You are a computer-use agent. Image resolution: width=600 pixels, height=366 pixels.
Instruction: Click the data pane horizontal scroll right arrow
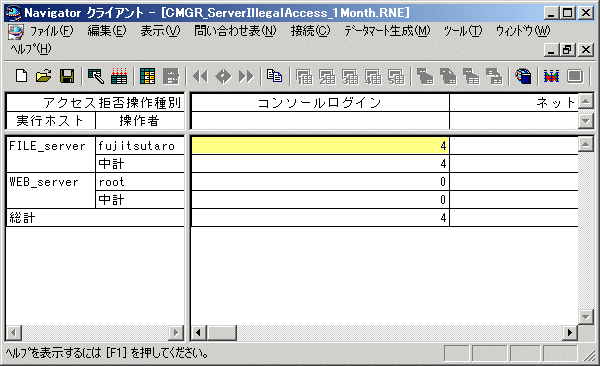(x=570, y=332)
